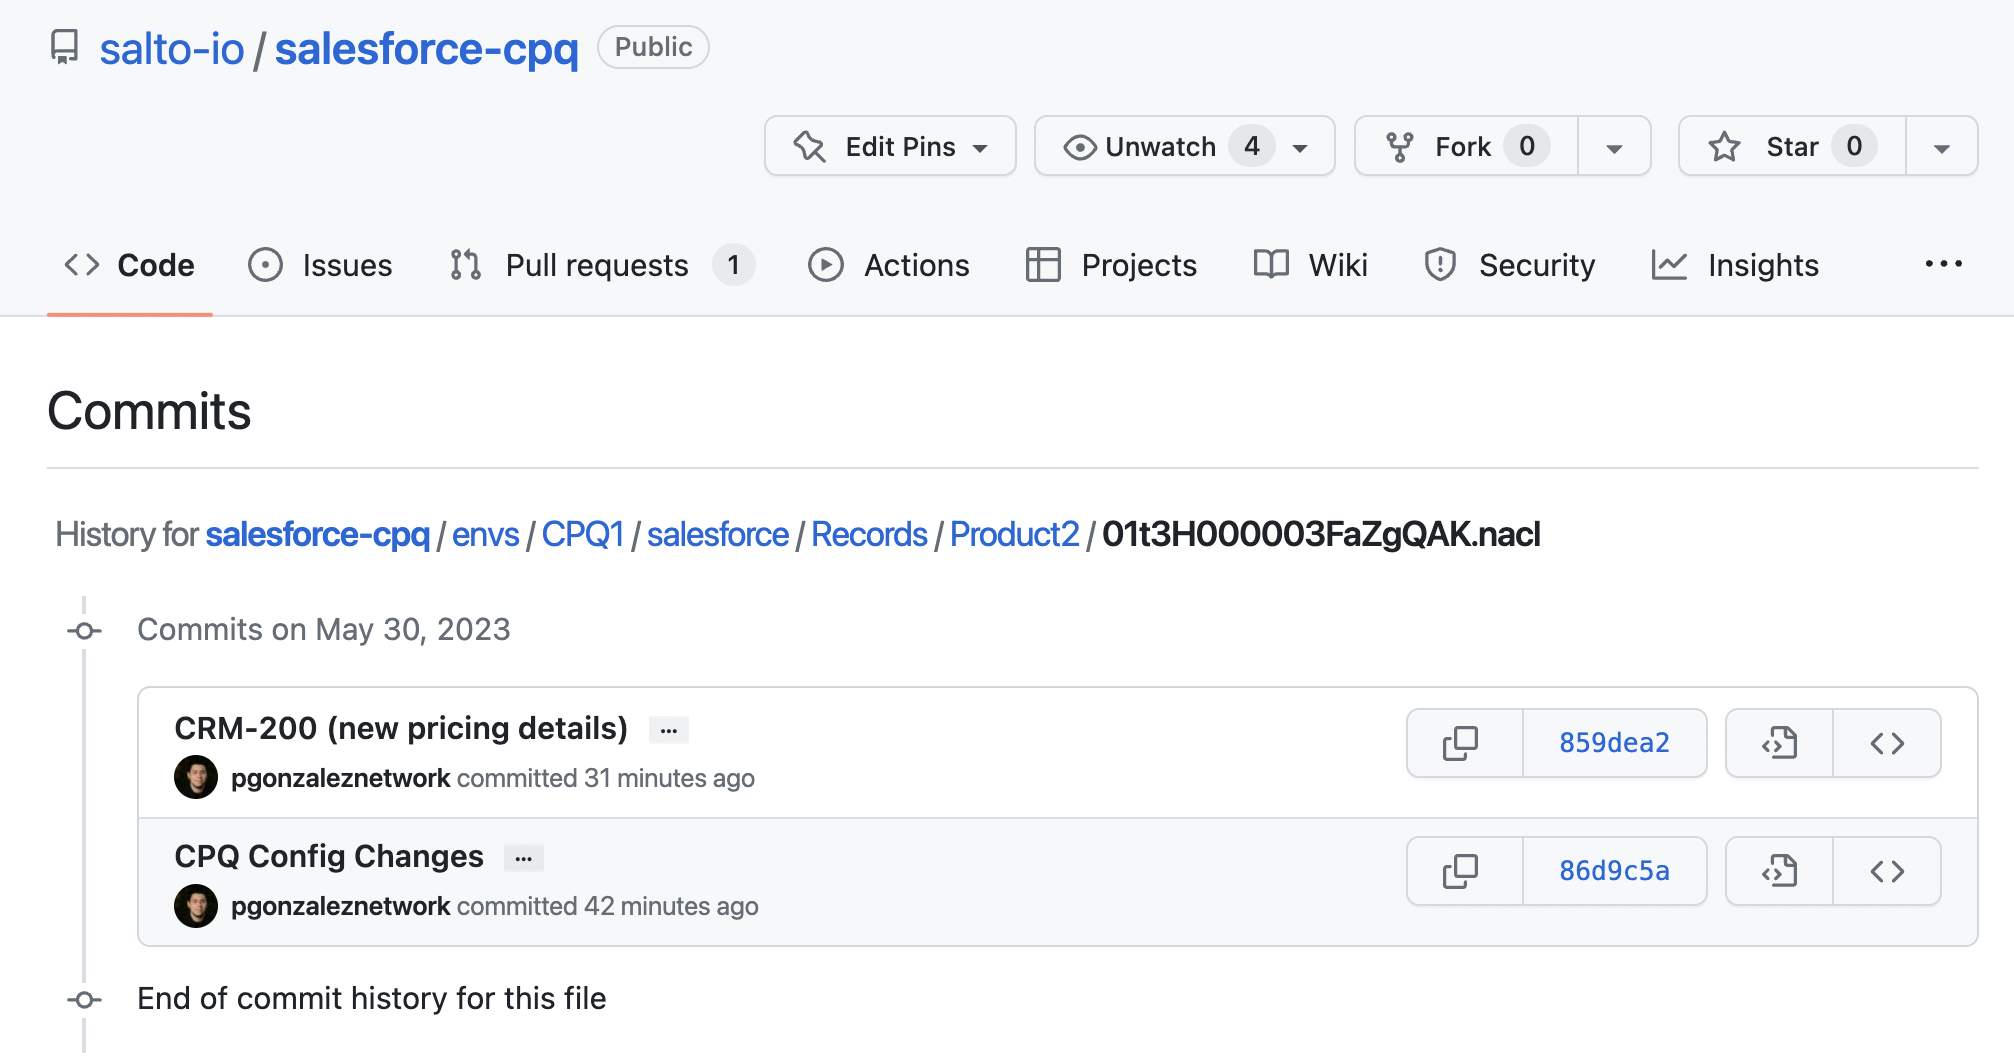The height and width of the screenshot is (1062, 2014).
Task: Fork the repository
Action: (x=1467, y=146)
